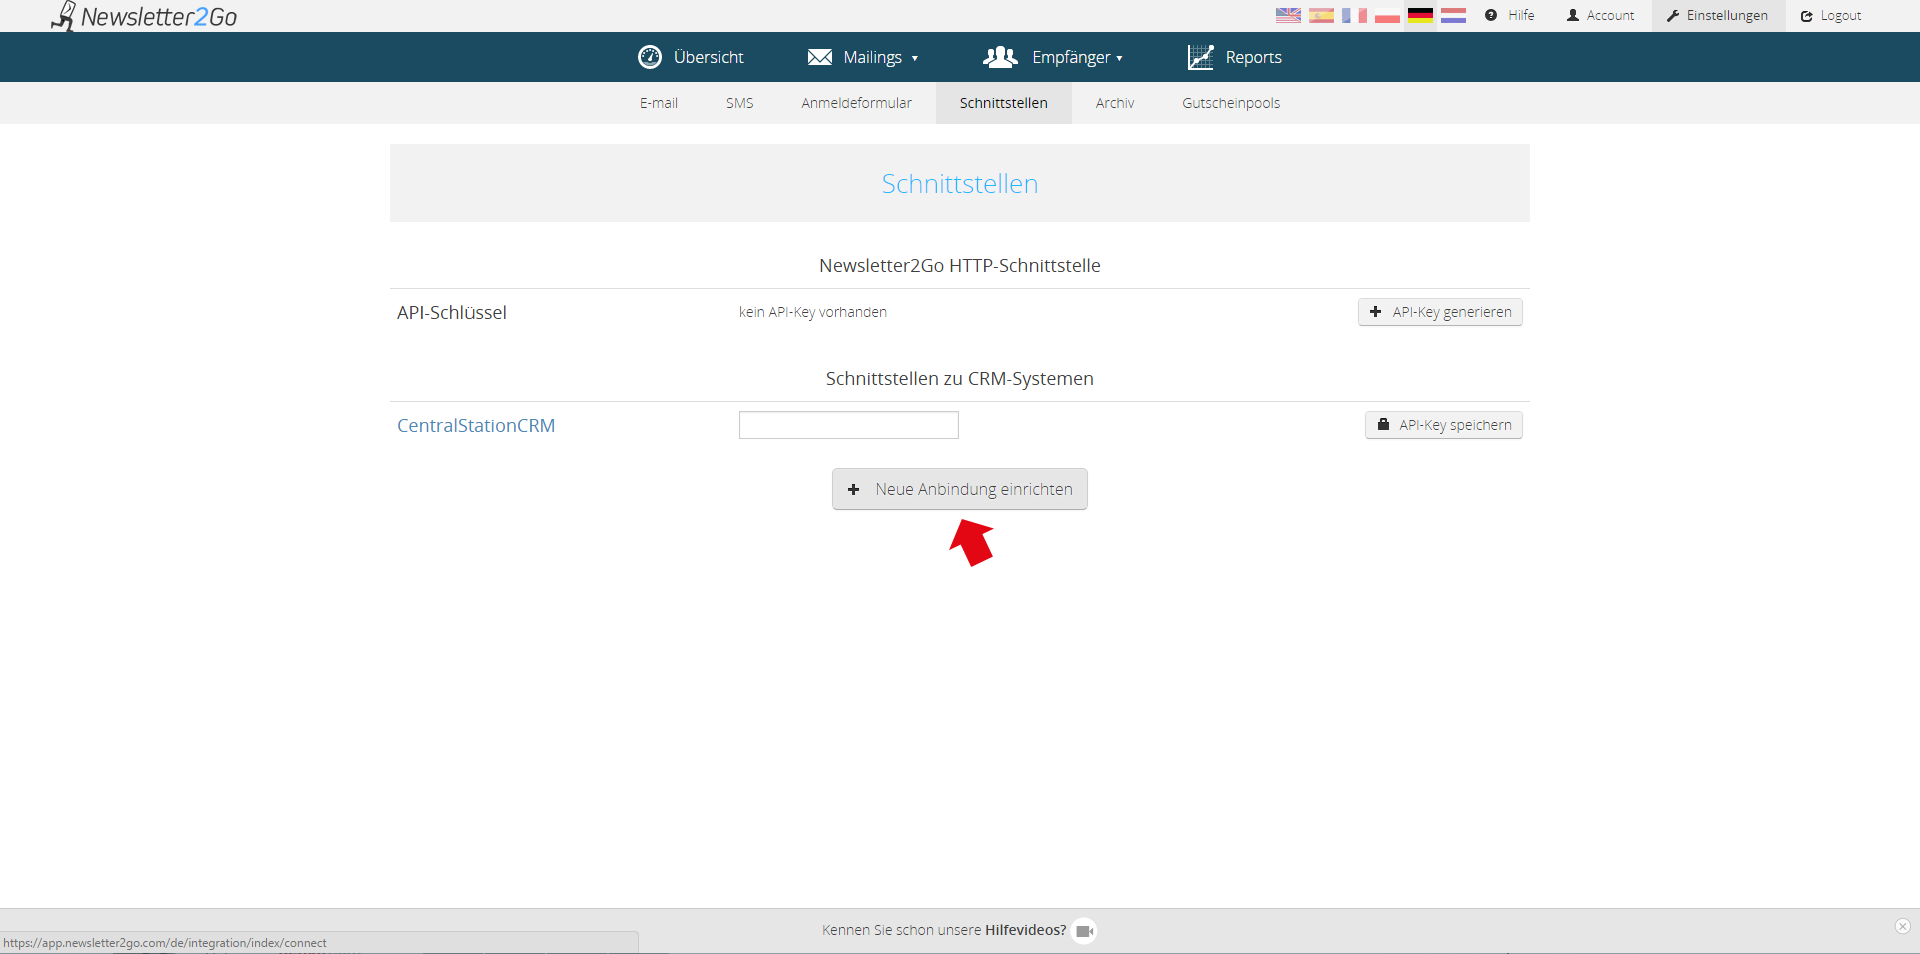The height and width of the screenshot is (954, 1920).
Task: Open the Reports section
Action: click(x=1234, y=57)
